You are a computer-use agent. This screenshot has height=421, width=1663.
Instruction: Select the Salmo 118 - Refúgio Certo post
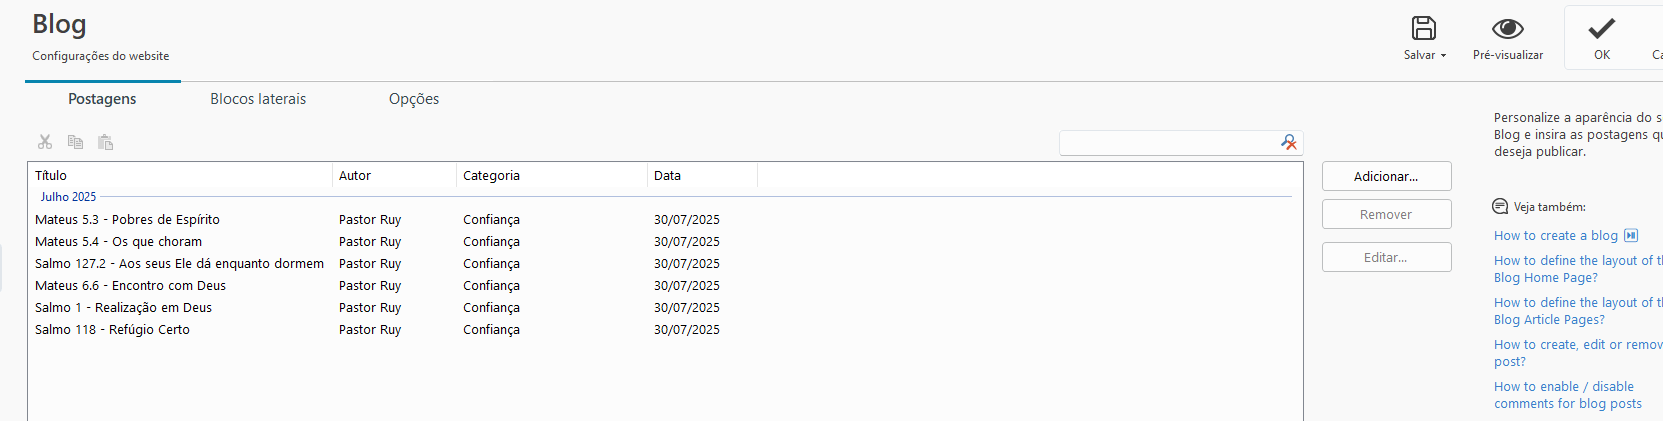pos(112,330)
